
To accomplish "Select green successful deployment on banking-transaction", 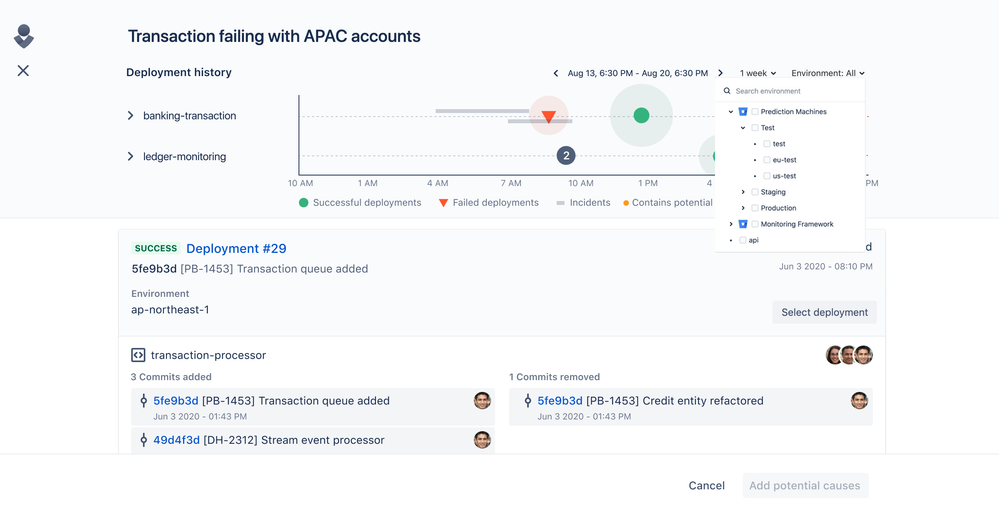I will tap(642, 115).
